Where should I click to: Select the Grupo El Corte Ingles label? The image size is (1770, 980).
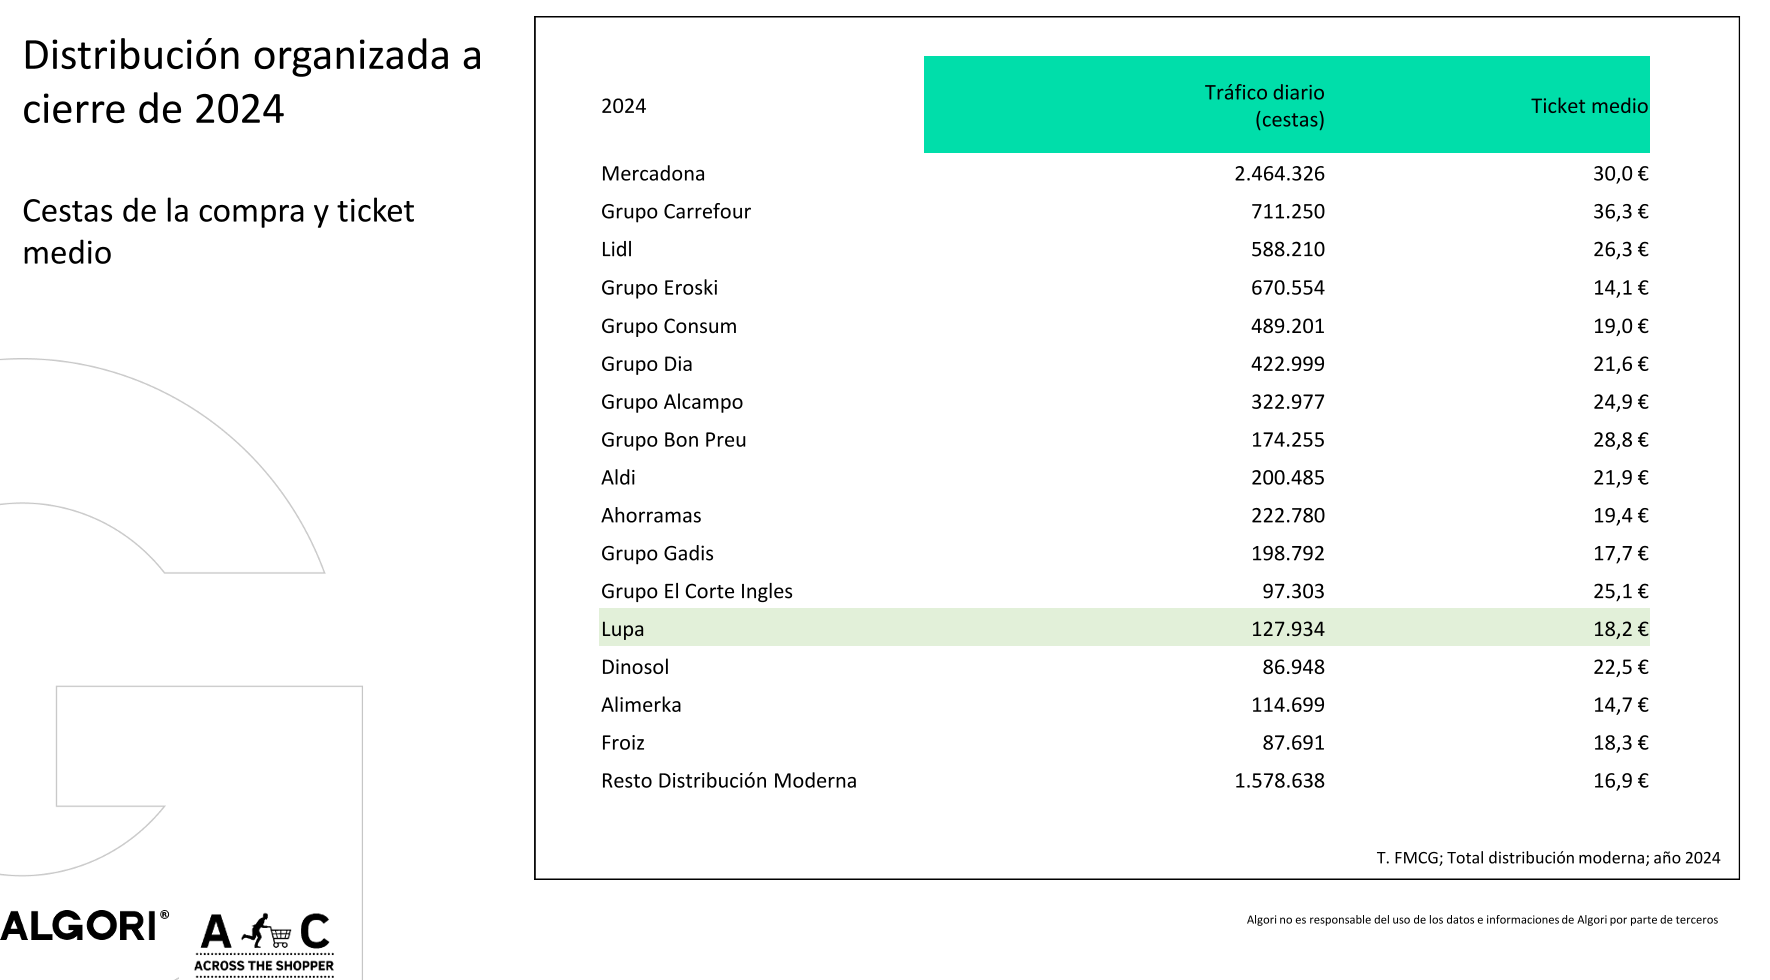tap(696, 591)
